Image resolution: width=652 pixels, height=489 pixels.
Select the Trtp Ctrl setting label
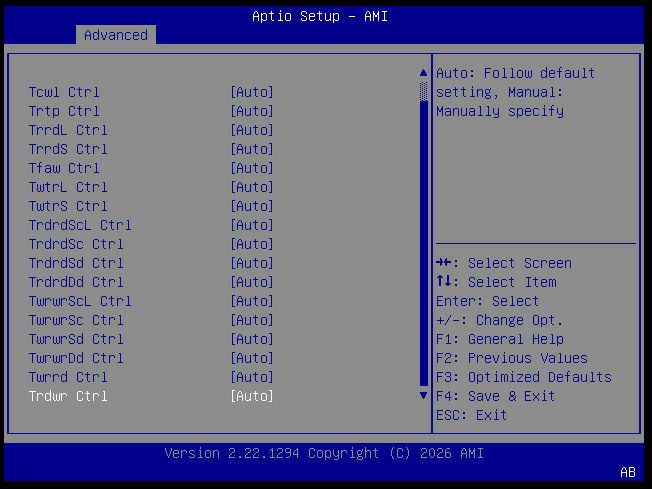pos(64,111)
